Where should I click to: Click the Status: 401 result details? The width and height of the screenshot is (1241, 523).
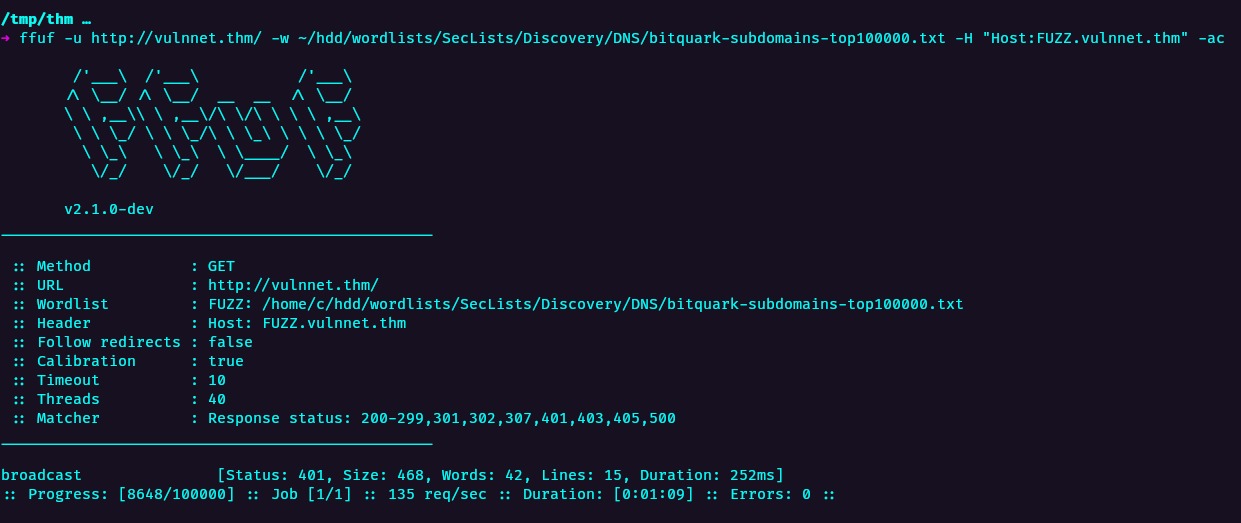501,475
